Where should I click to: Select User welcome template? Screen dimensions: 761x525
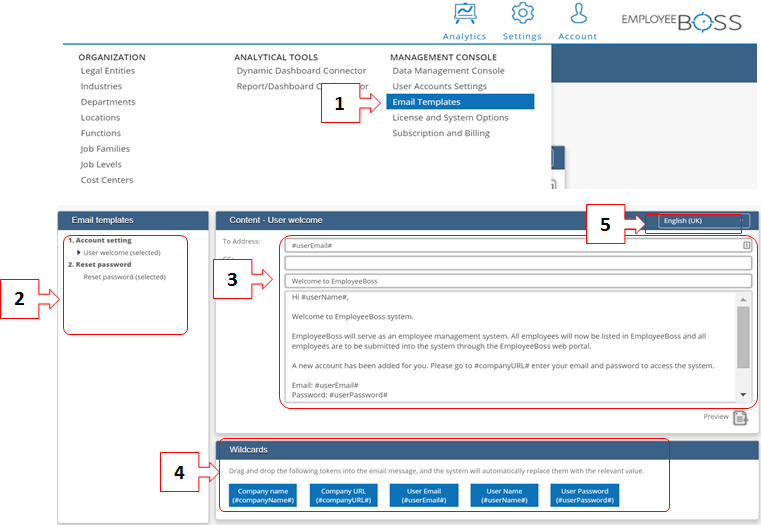pyautogui.click(x=122, y=253)
